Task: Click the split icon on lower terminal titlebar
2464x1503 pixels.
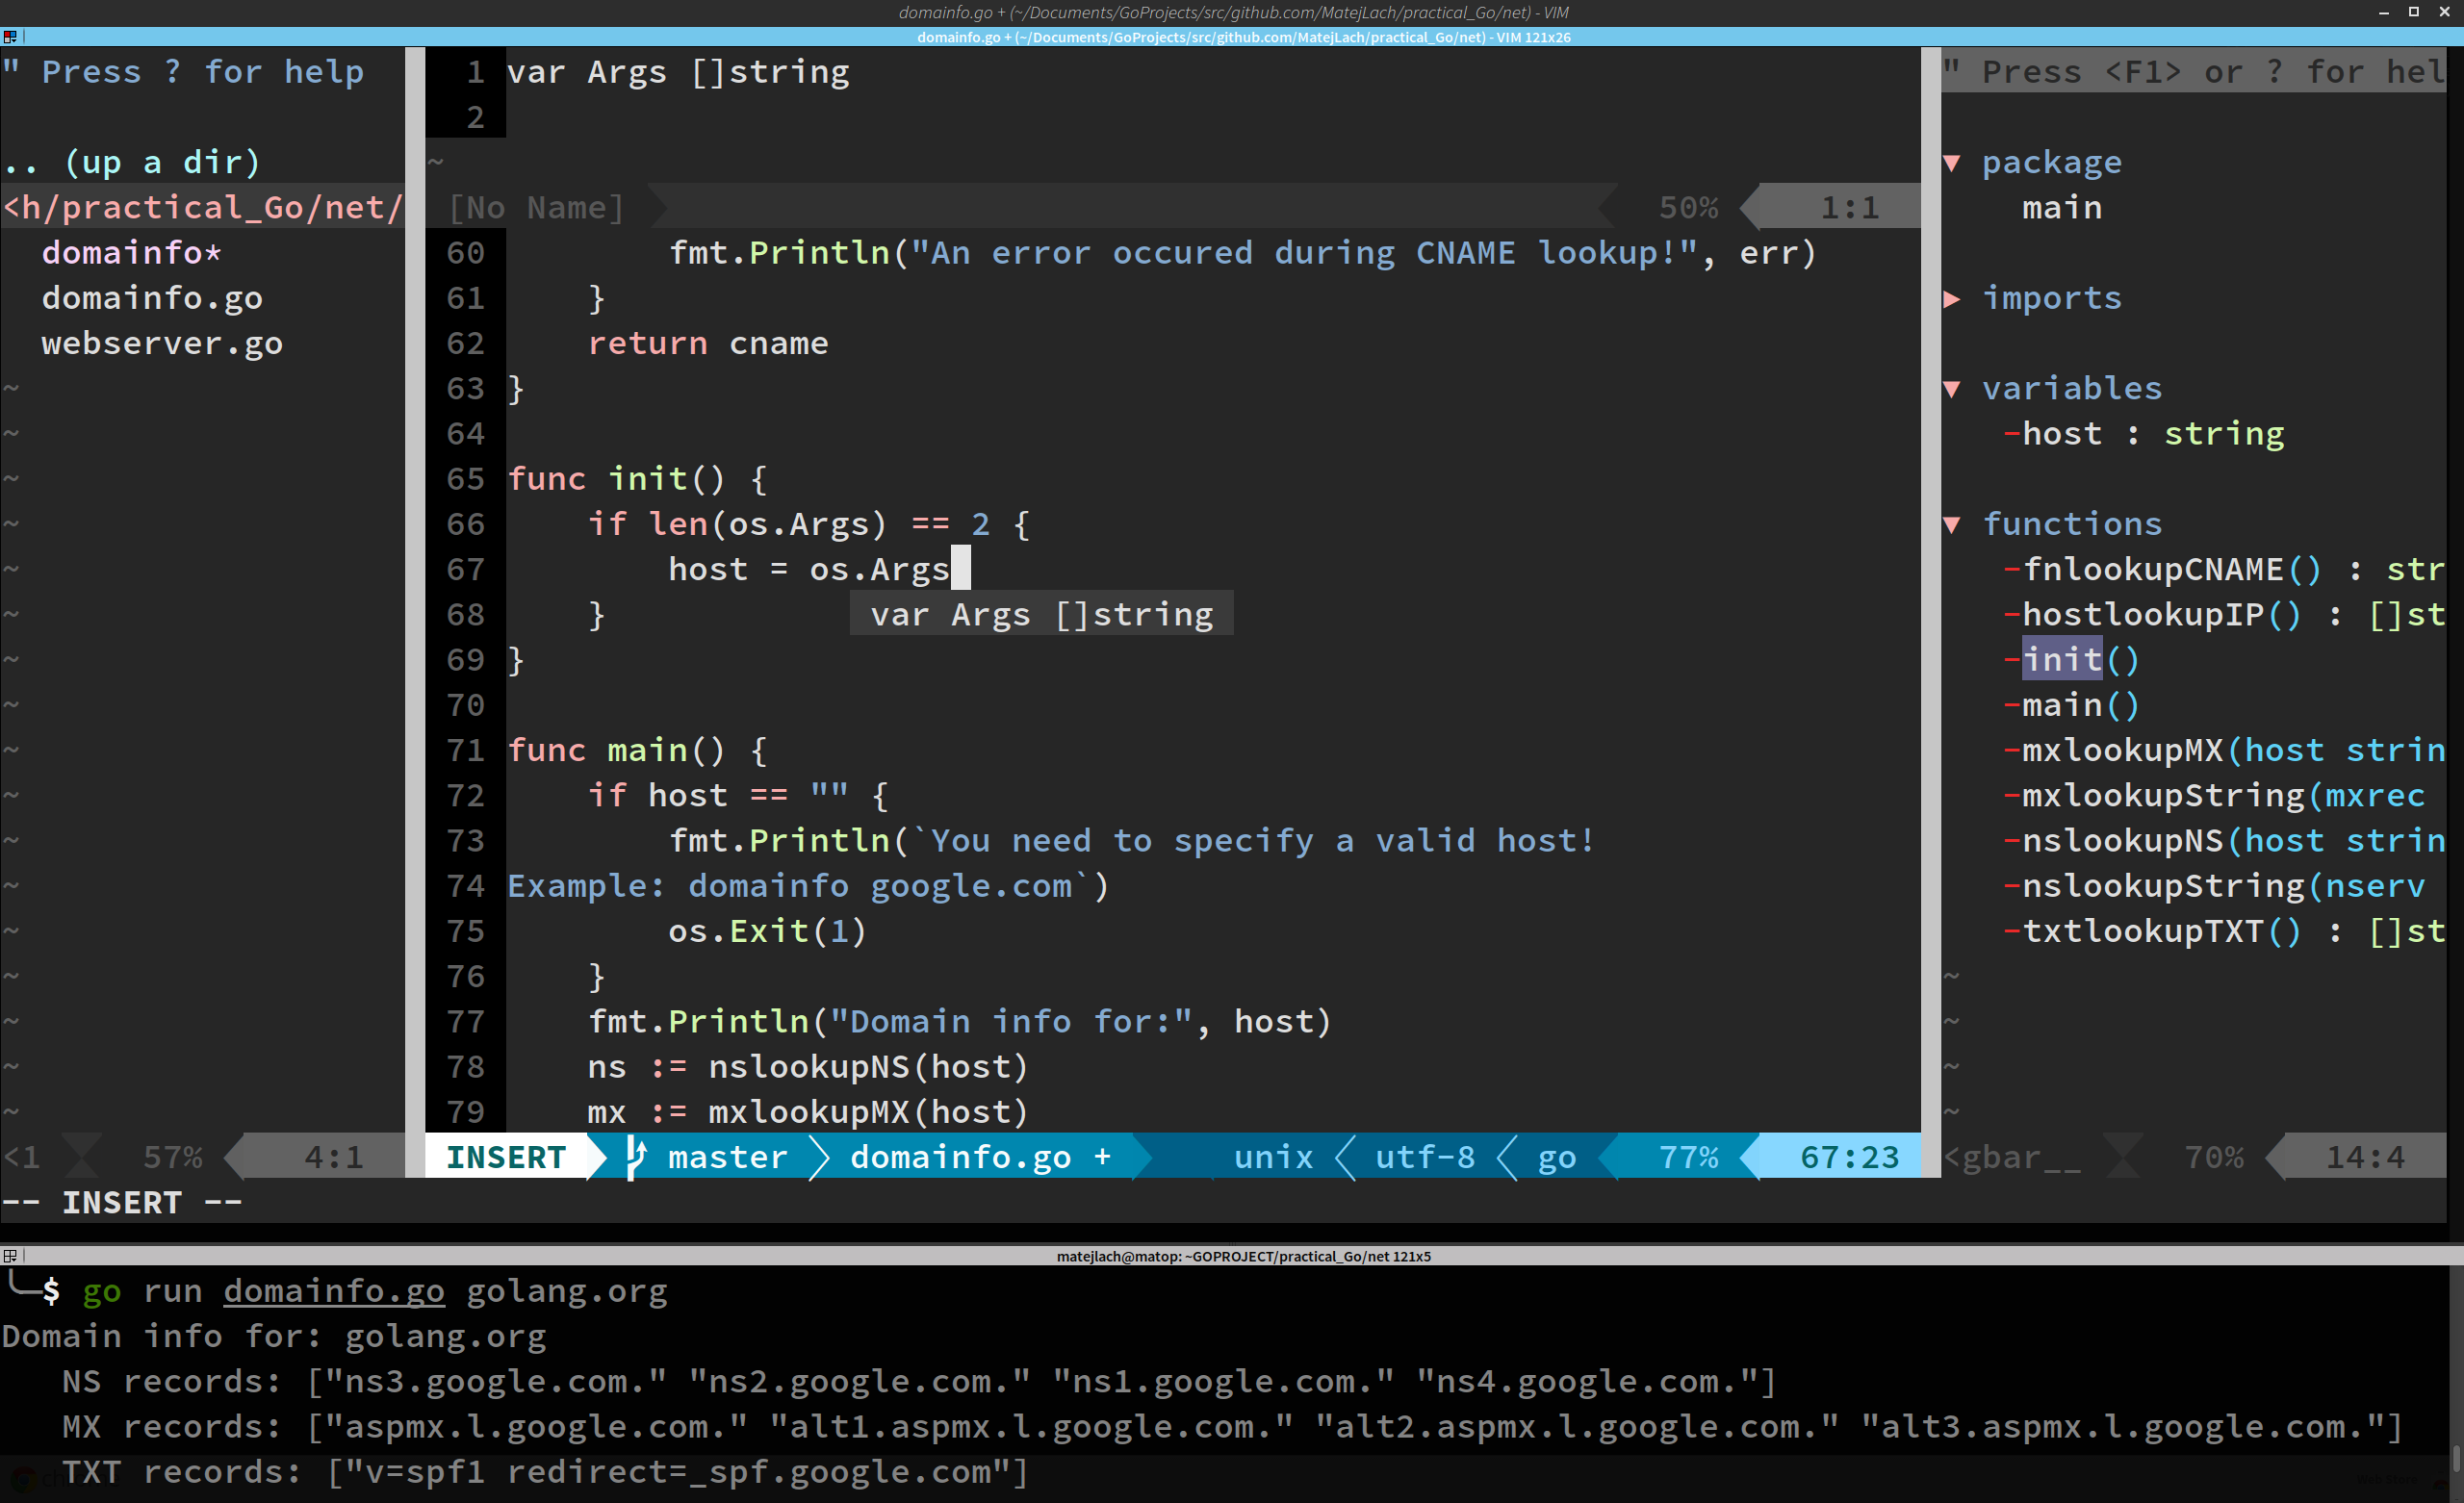Action: click(x=10, y=1256)
